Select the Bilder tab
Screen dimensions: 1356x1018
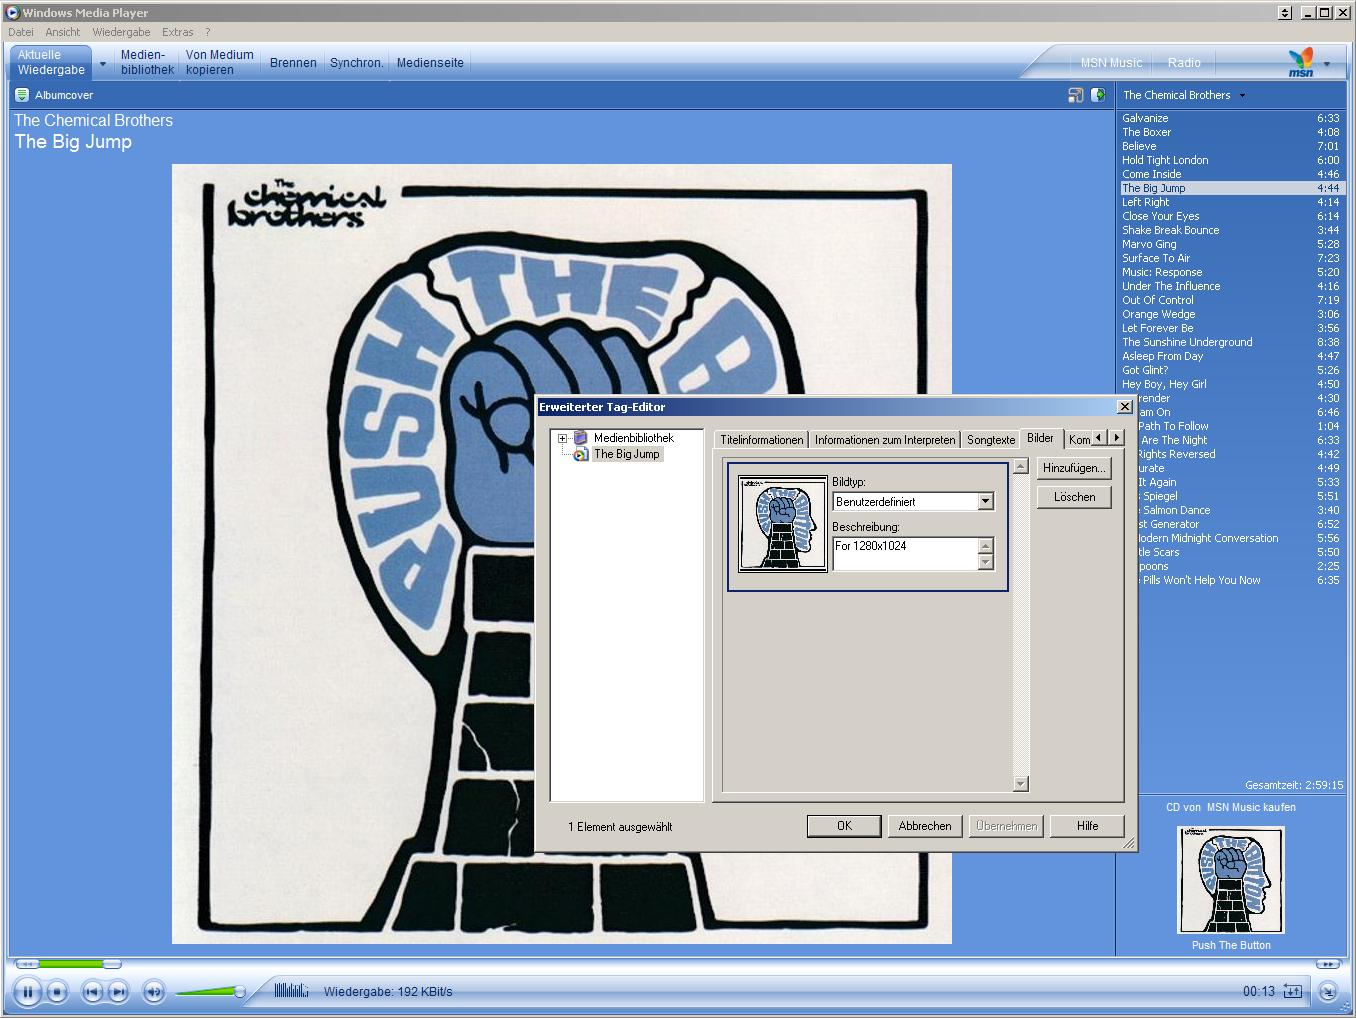pos(1040,438)
